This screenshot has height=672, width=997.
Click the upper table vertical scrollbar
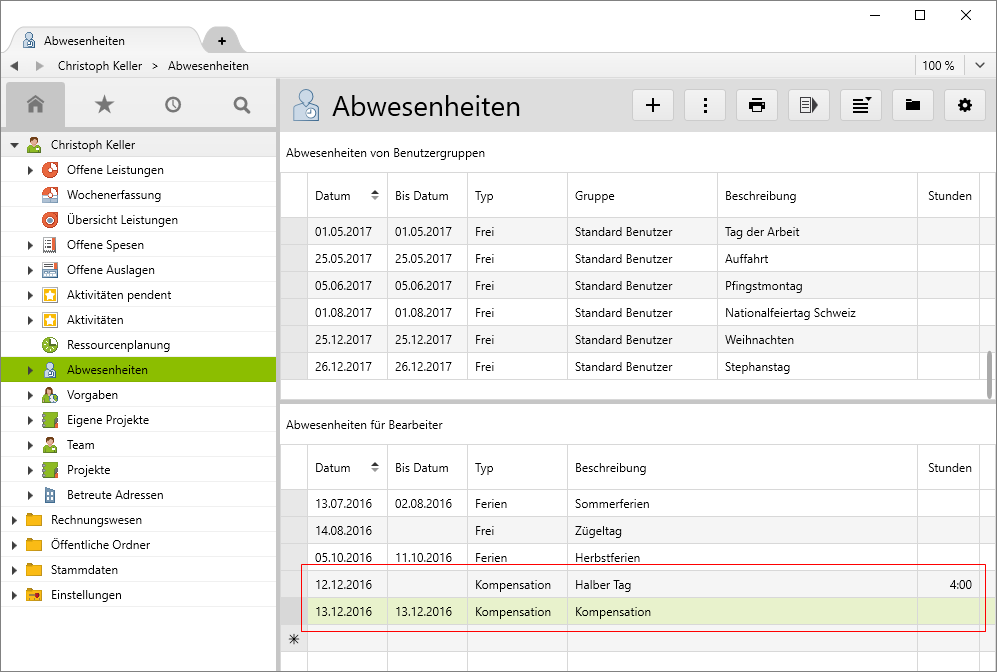989,375
